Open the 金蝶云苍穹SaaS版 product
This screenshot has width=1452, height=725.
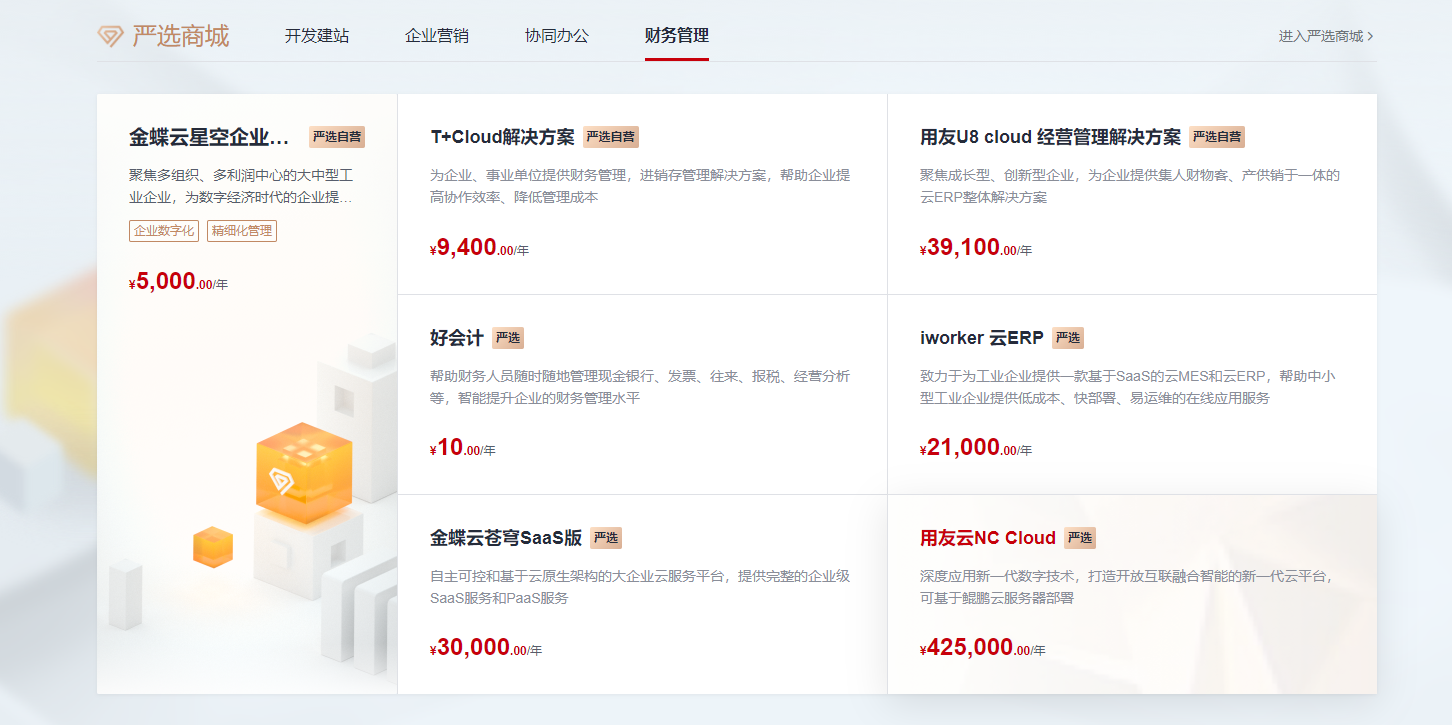point(506,538)
